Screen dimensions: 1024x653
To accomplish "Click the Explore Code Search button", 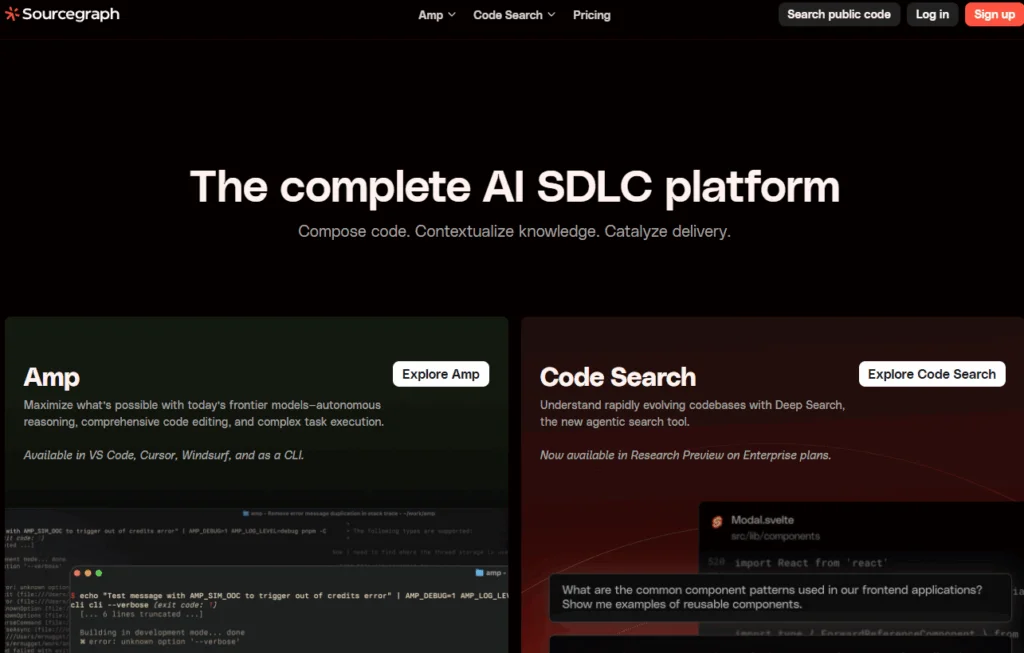I will (x=932, y=374).
